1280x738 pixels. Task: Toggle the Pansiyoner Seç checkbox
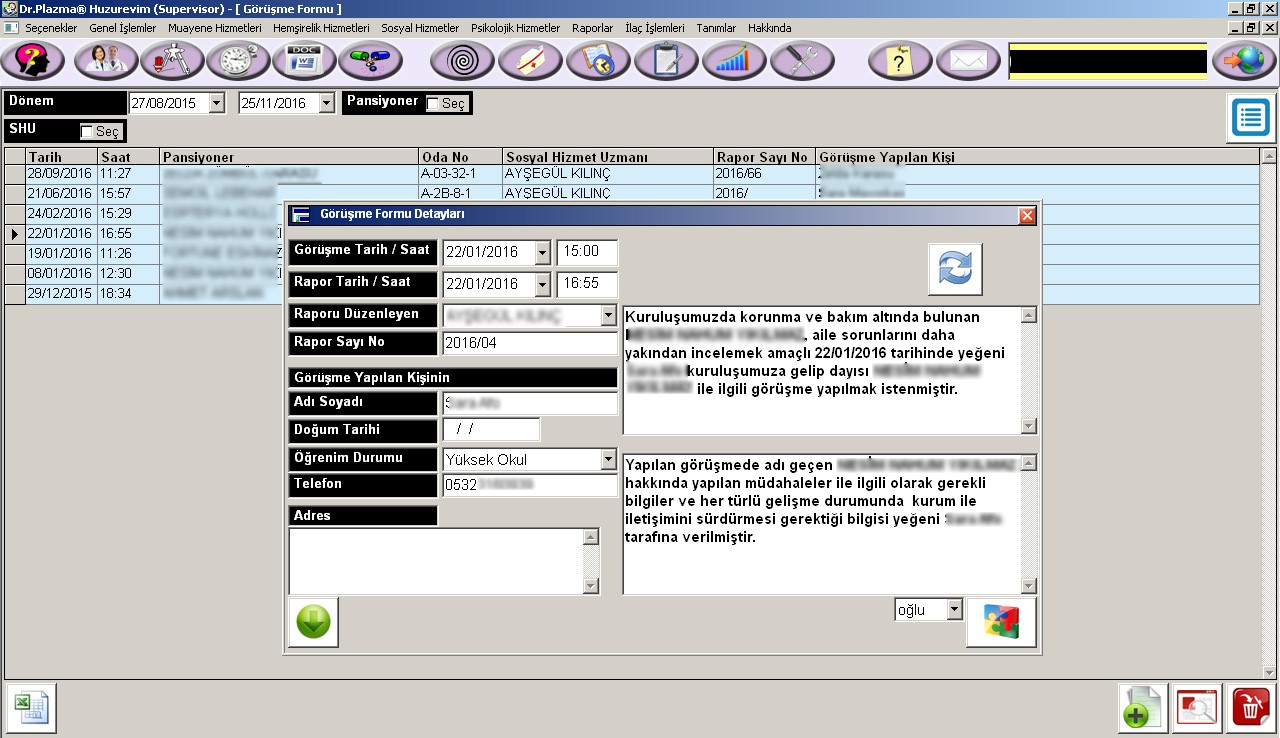433,103
